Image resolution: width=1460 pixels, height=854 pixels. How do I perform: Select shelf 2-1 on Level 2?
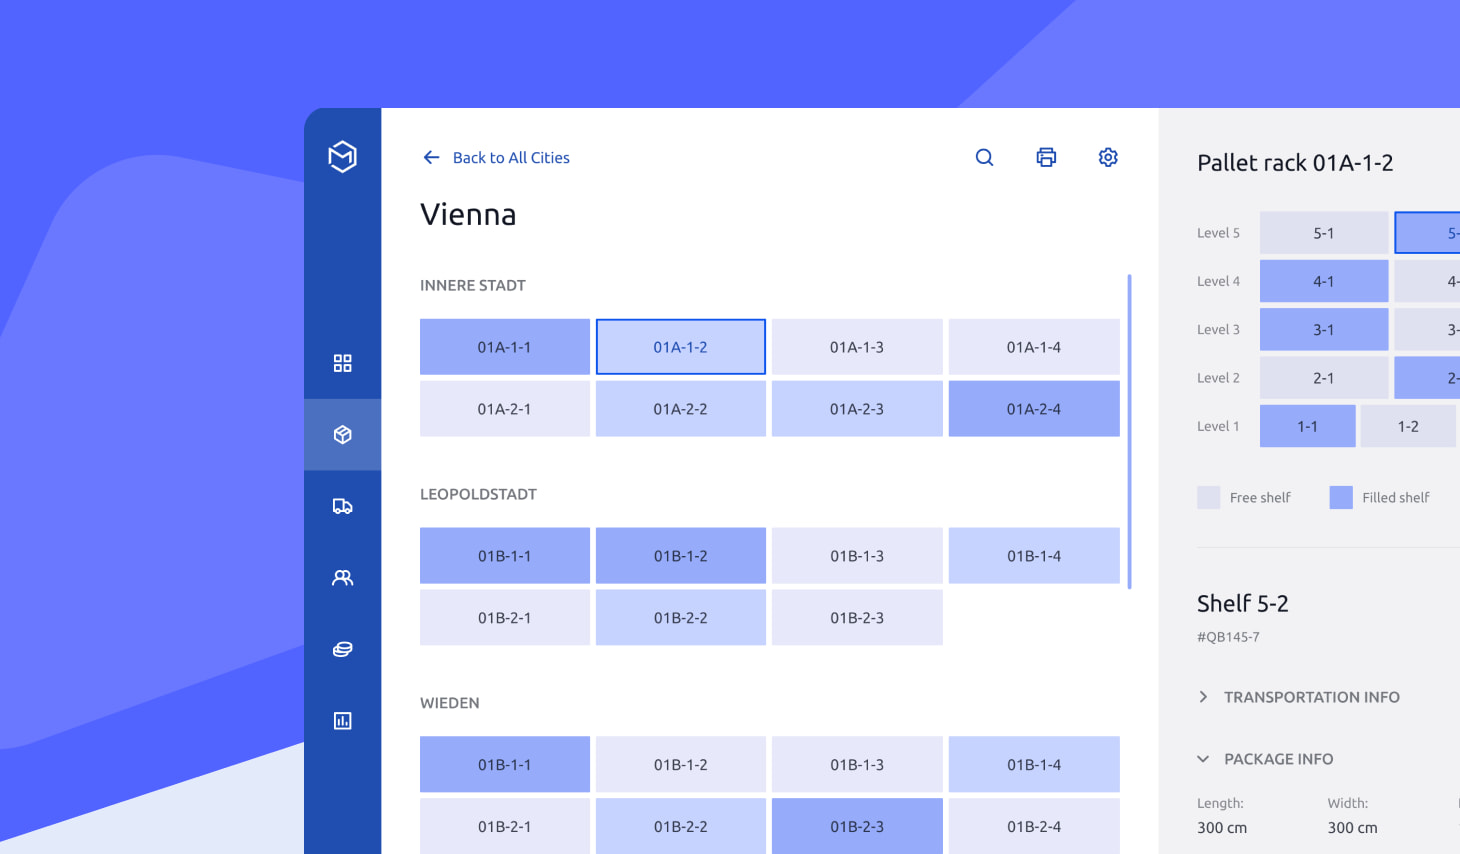pos(1323,378)
